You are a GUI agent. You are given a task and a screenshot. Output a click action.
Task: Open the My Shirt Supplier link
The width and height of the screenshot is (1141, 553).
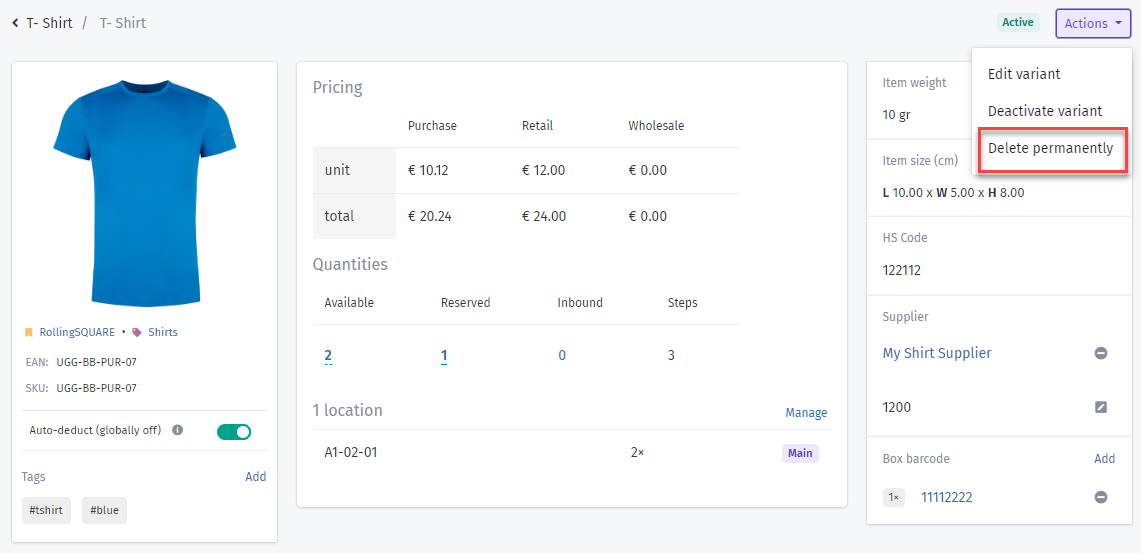[937, 353]
